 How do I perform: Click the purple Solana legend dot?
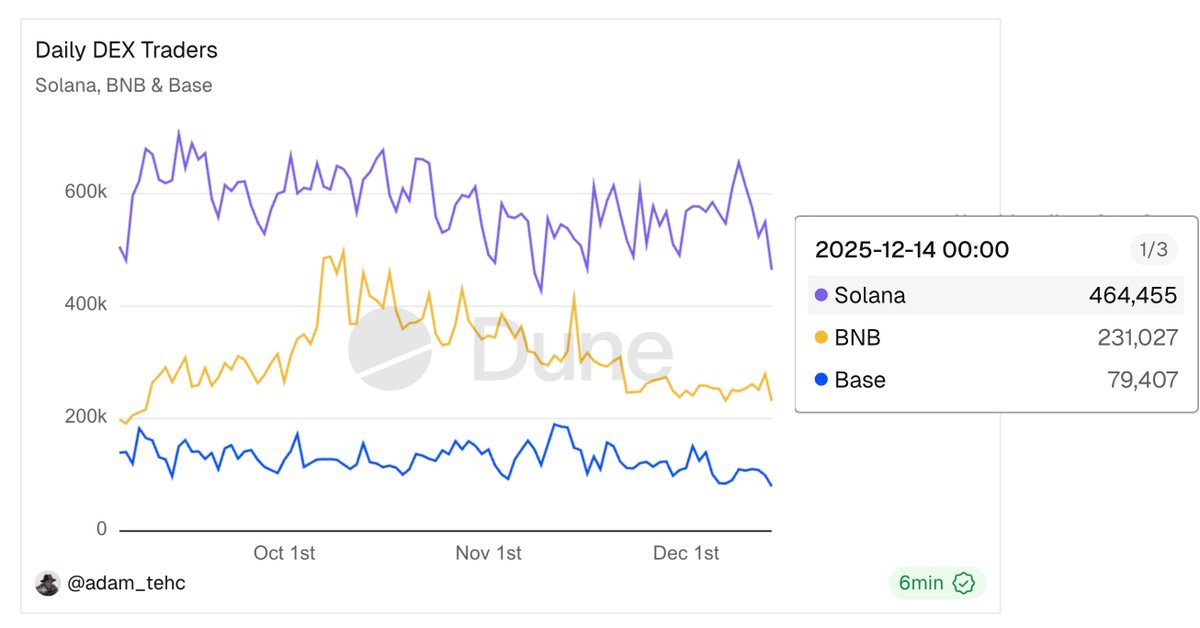822,295
